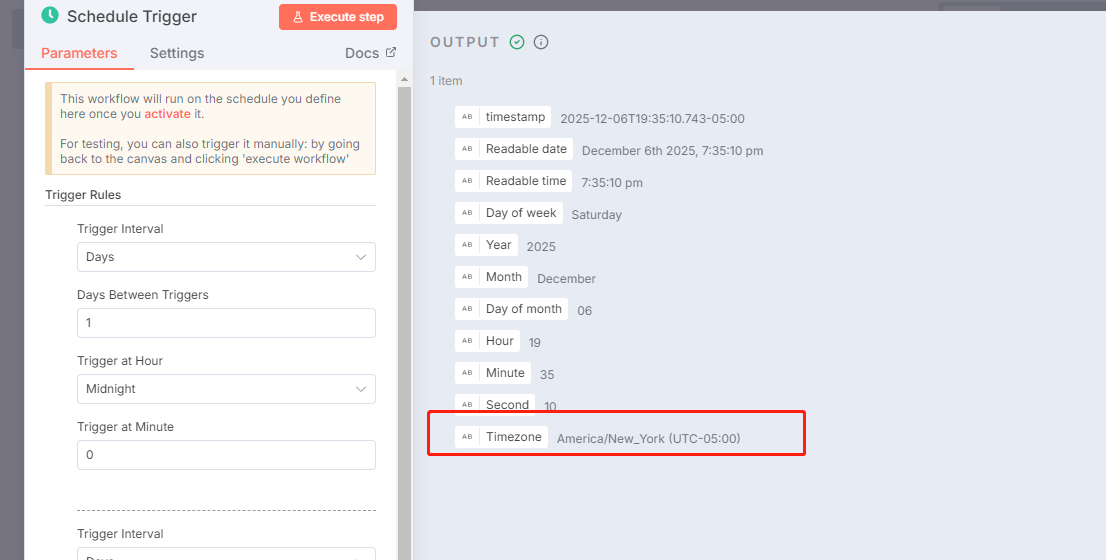Select the Second field label
This screenshot has width=1106, height=560.
click(x=507, y=404)
